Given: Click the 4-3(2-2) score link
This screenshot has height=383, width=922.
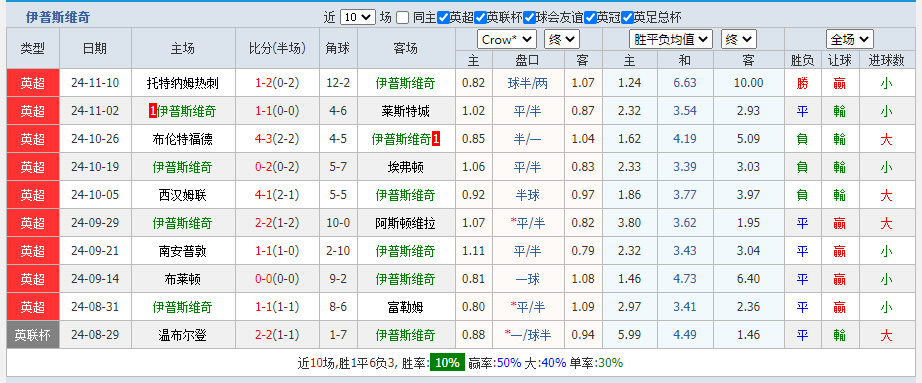Looking at the screenshot, I should (277, 139).
